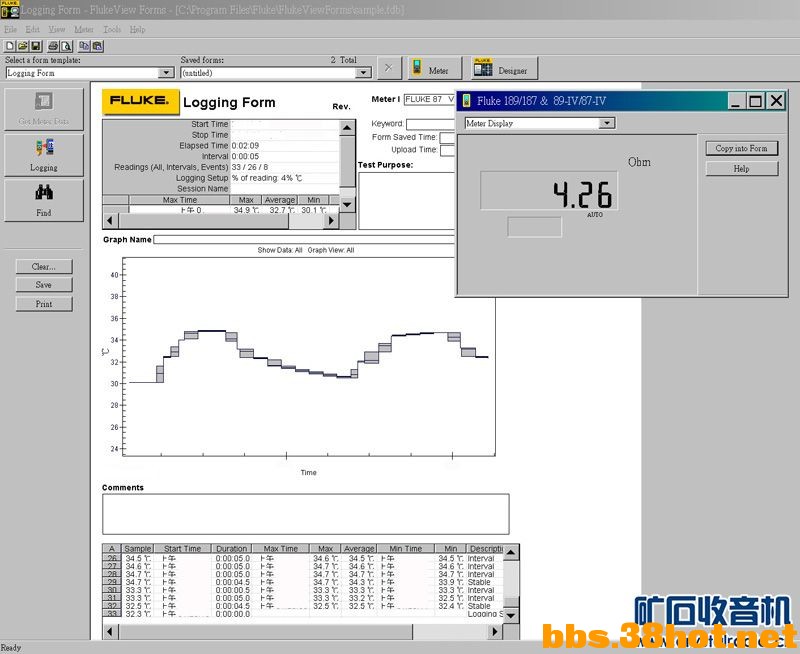Open the Find binoculars tool
The height and width of the screenshot is (654, 800).
point(44,200)
